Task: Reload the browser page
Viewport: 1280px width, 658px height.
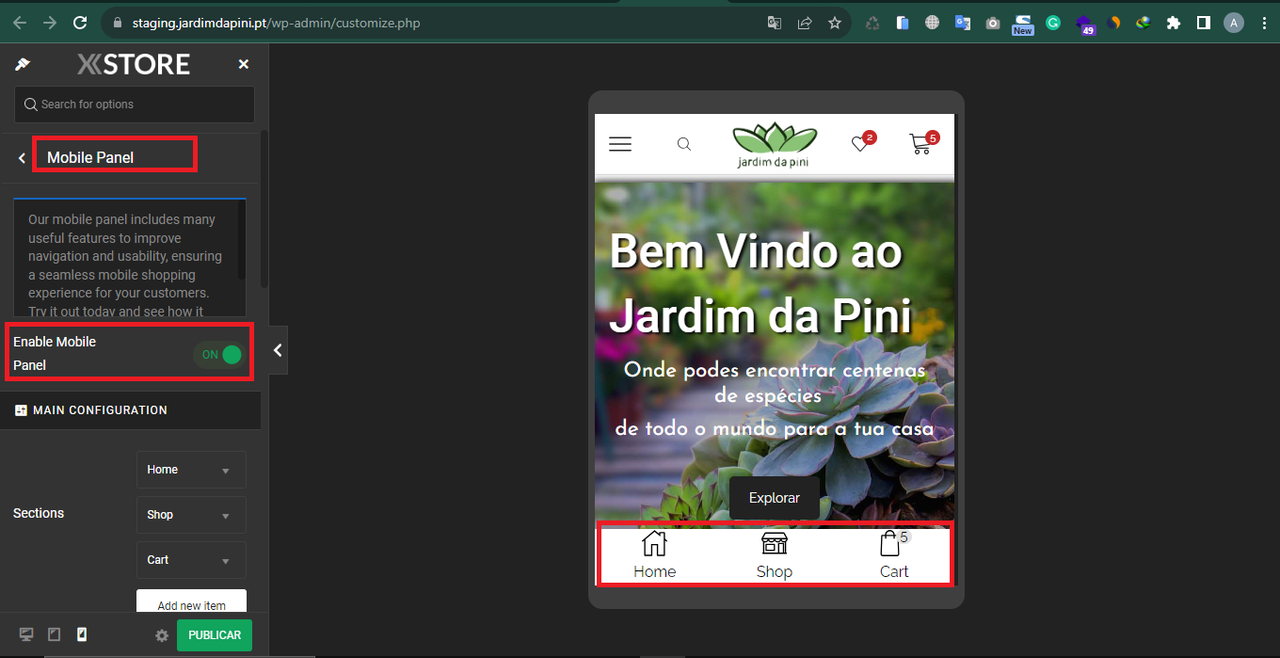Action: (81, 22)
